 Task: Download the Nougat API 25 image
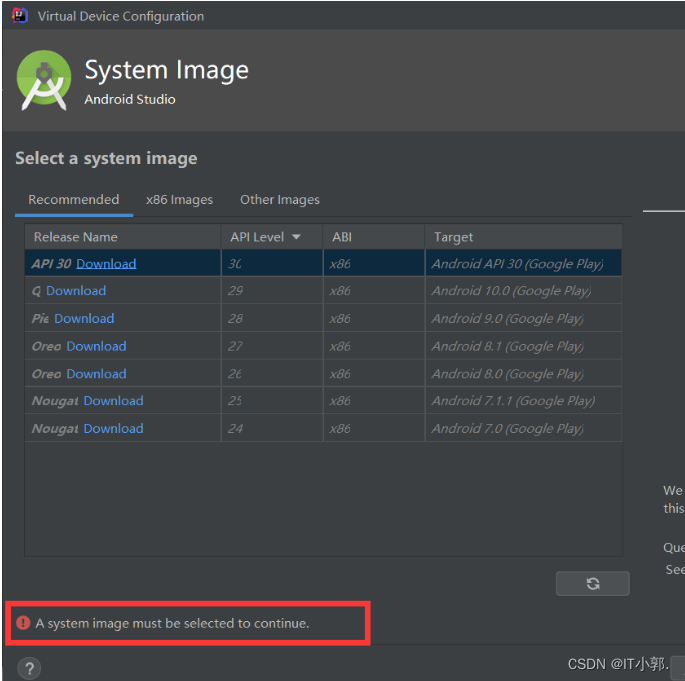click(x=113, y=401)
